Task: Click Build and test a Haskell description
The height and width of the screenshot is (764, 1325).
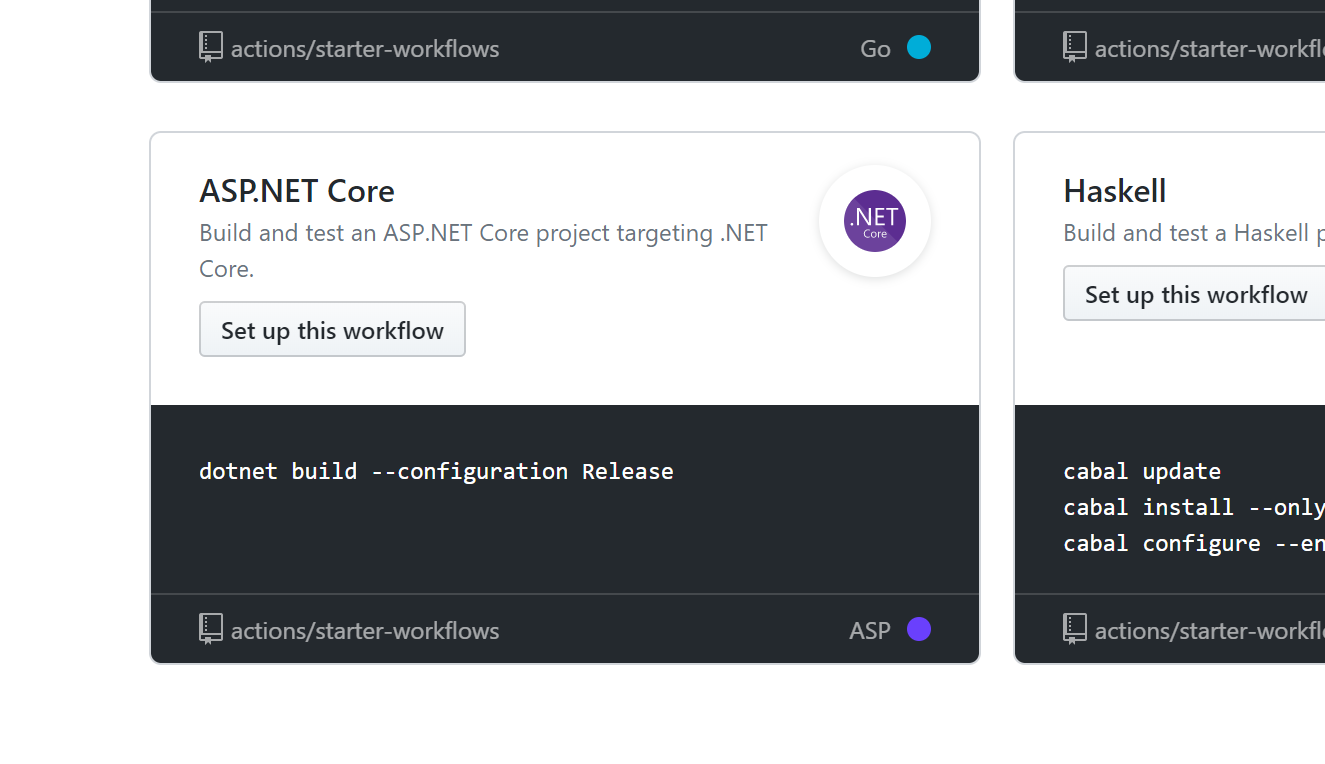Action: pos(1194,233)
